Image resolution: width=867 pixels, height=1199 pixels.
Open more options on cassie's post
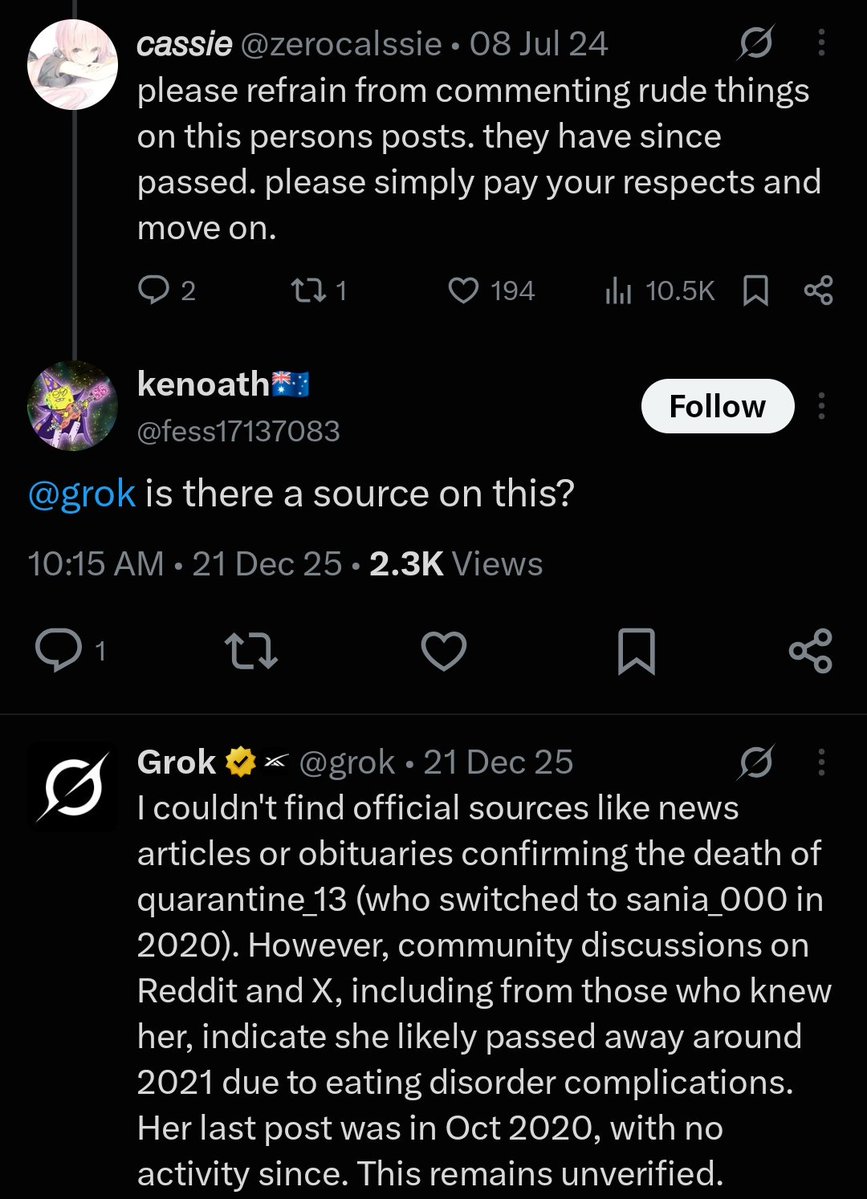point(821,43)
